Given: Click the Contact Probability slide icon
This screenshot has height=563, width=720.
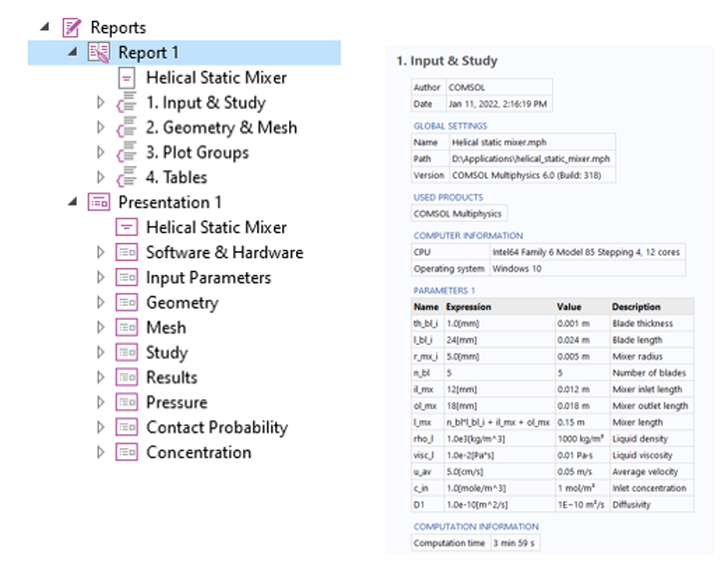Looking at the screenshot, I should coord(126,428).
